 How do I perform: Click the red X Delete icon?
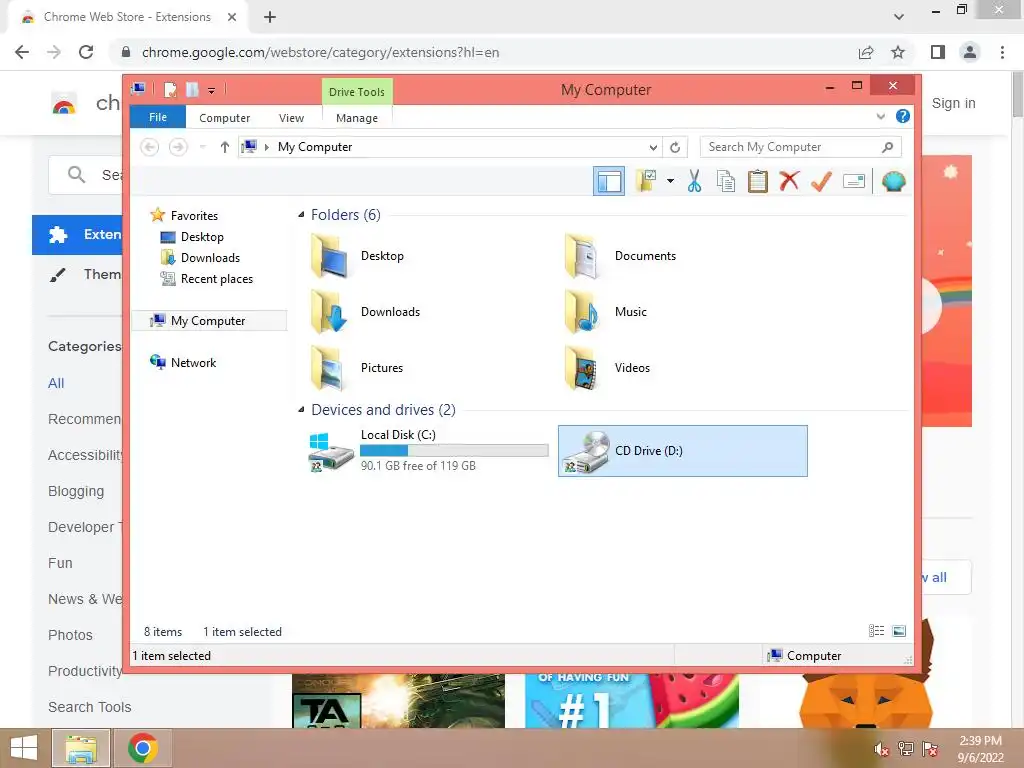[789, 181]
